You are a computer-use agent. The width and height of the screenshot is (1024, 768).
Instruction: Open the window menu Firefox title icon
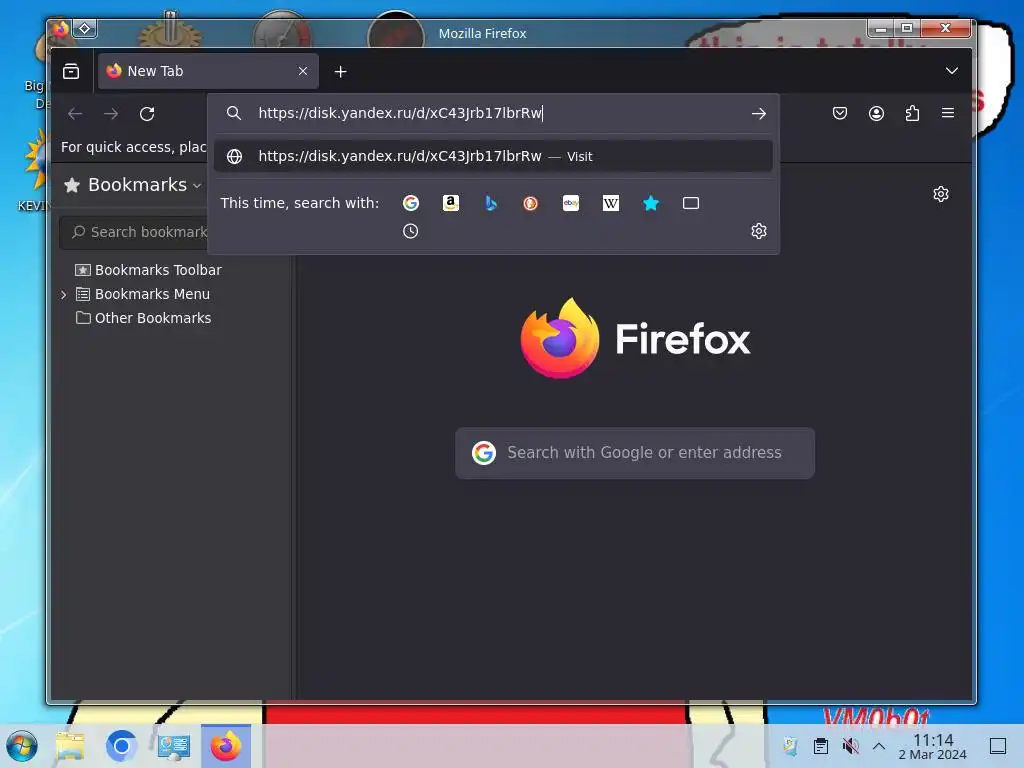coord(61,29)
